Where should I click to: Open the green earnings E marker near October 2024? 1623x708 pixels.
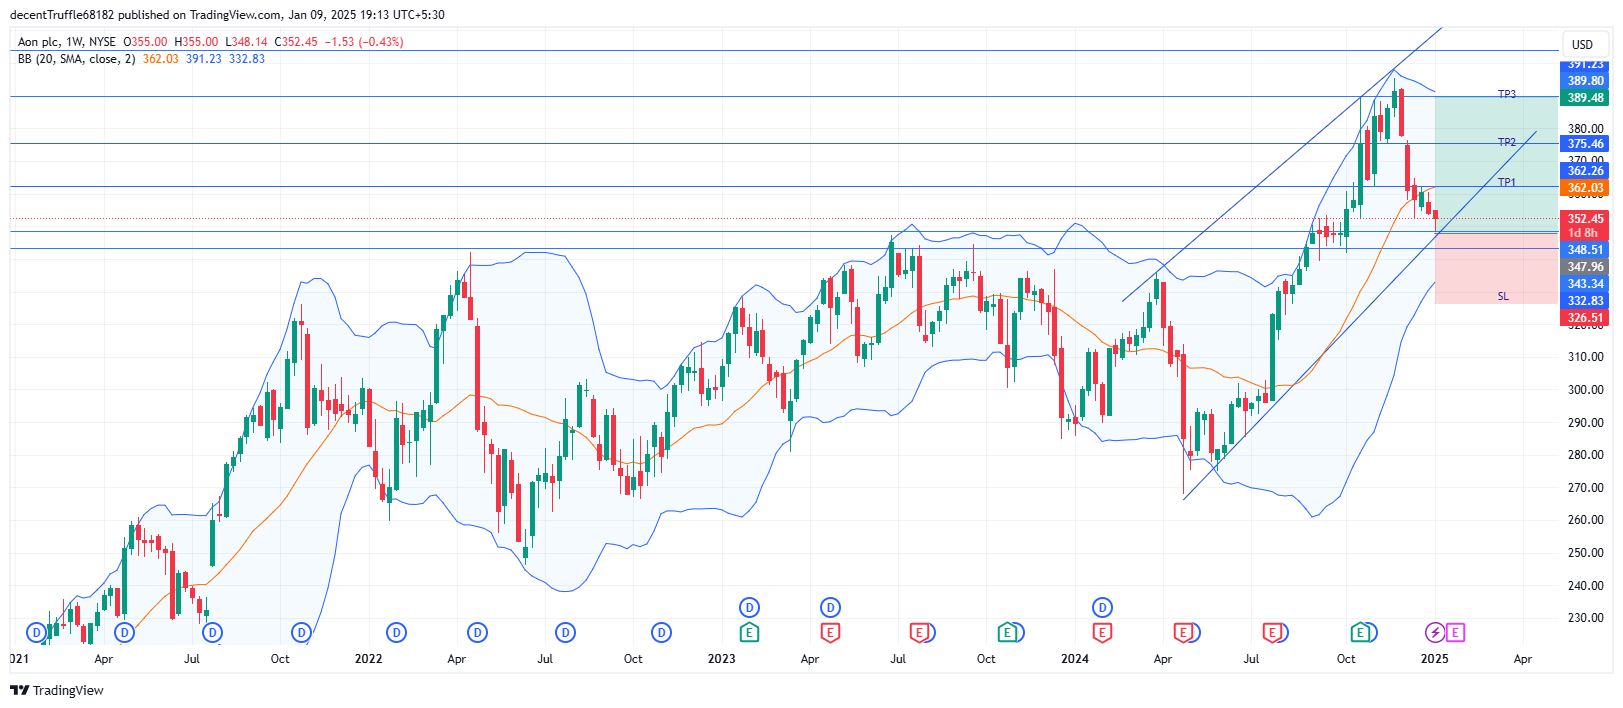point(1360,632)
